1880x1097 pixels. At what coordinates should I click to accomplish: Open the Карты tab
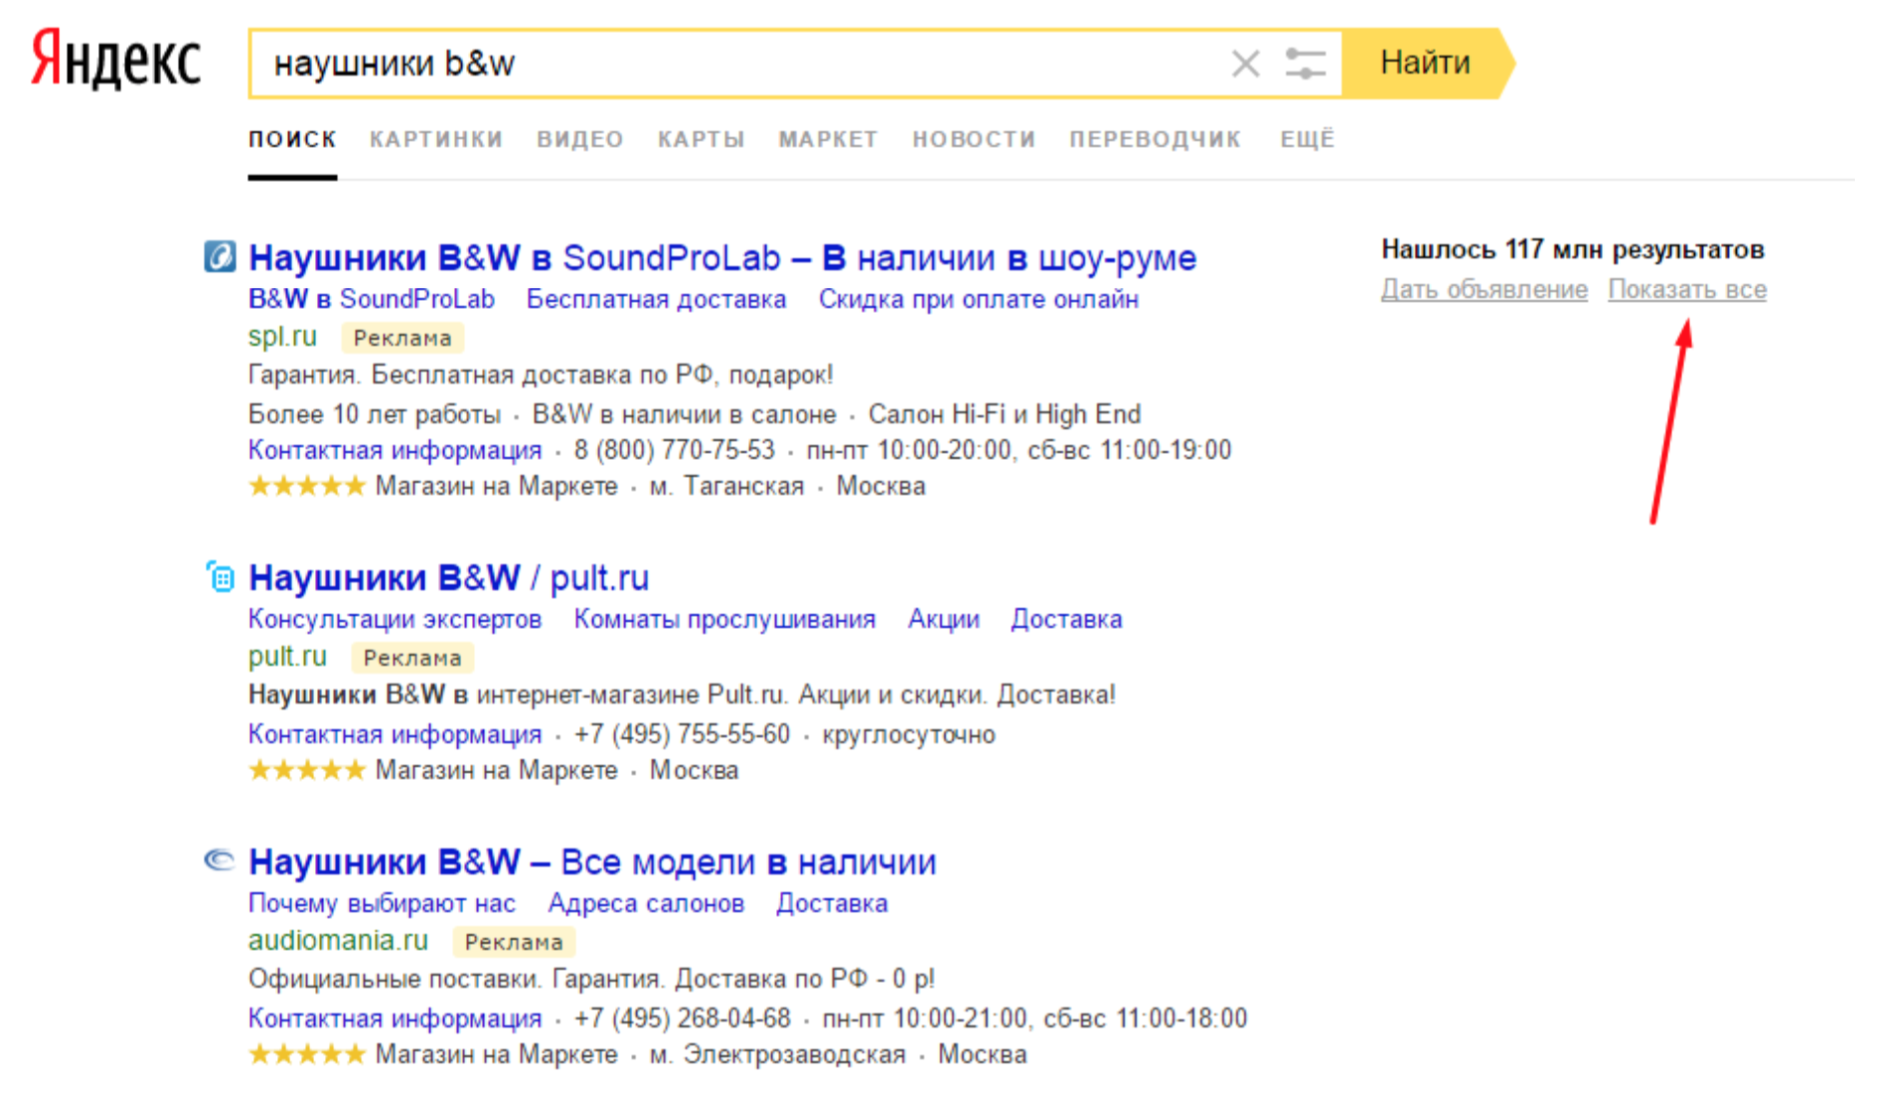[x=701, y=139]
